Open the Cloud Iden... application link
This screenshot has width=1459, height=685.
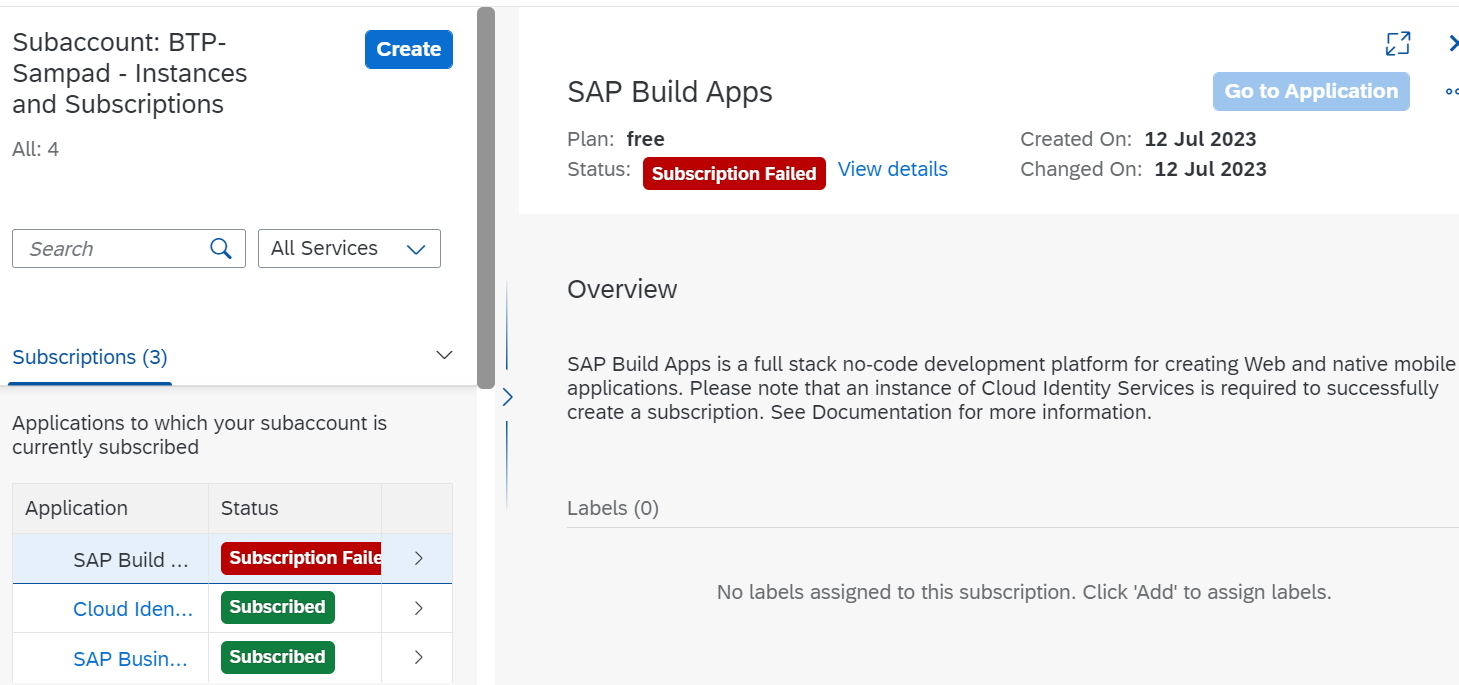(133, 609)
